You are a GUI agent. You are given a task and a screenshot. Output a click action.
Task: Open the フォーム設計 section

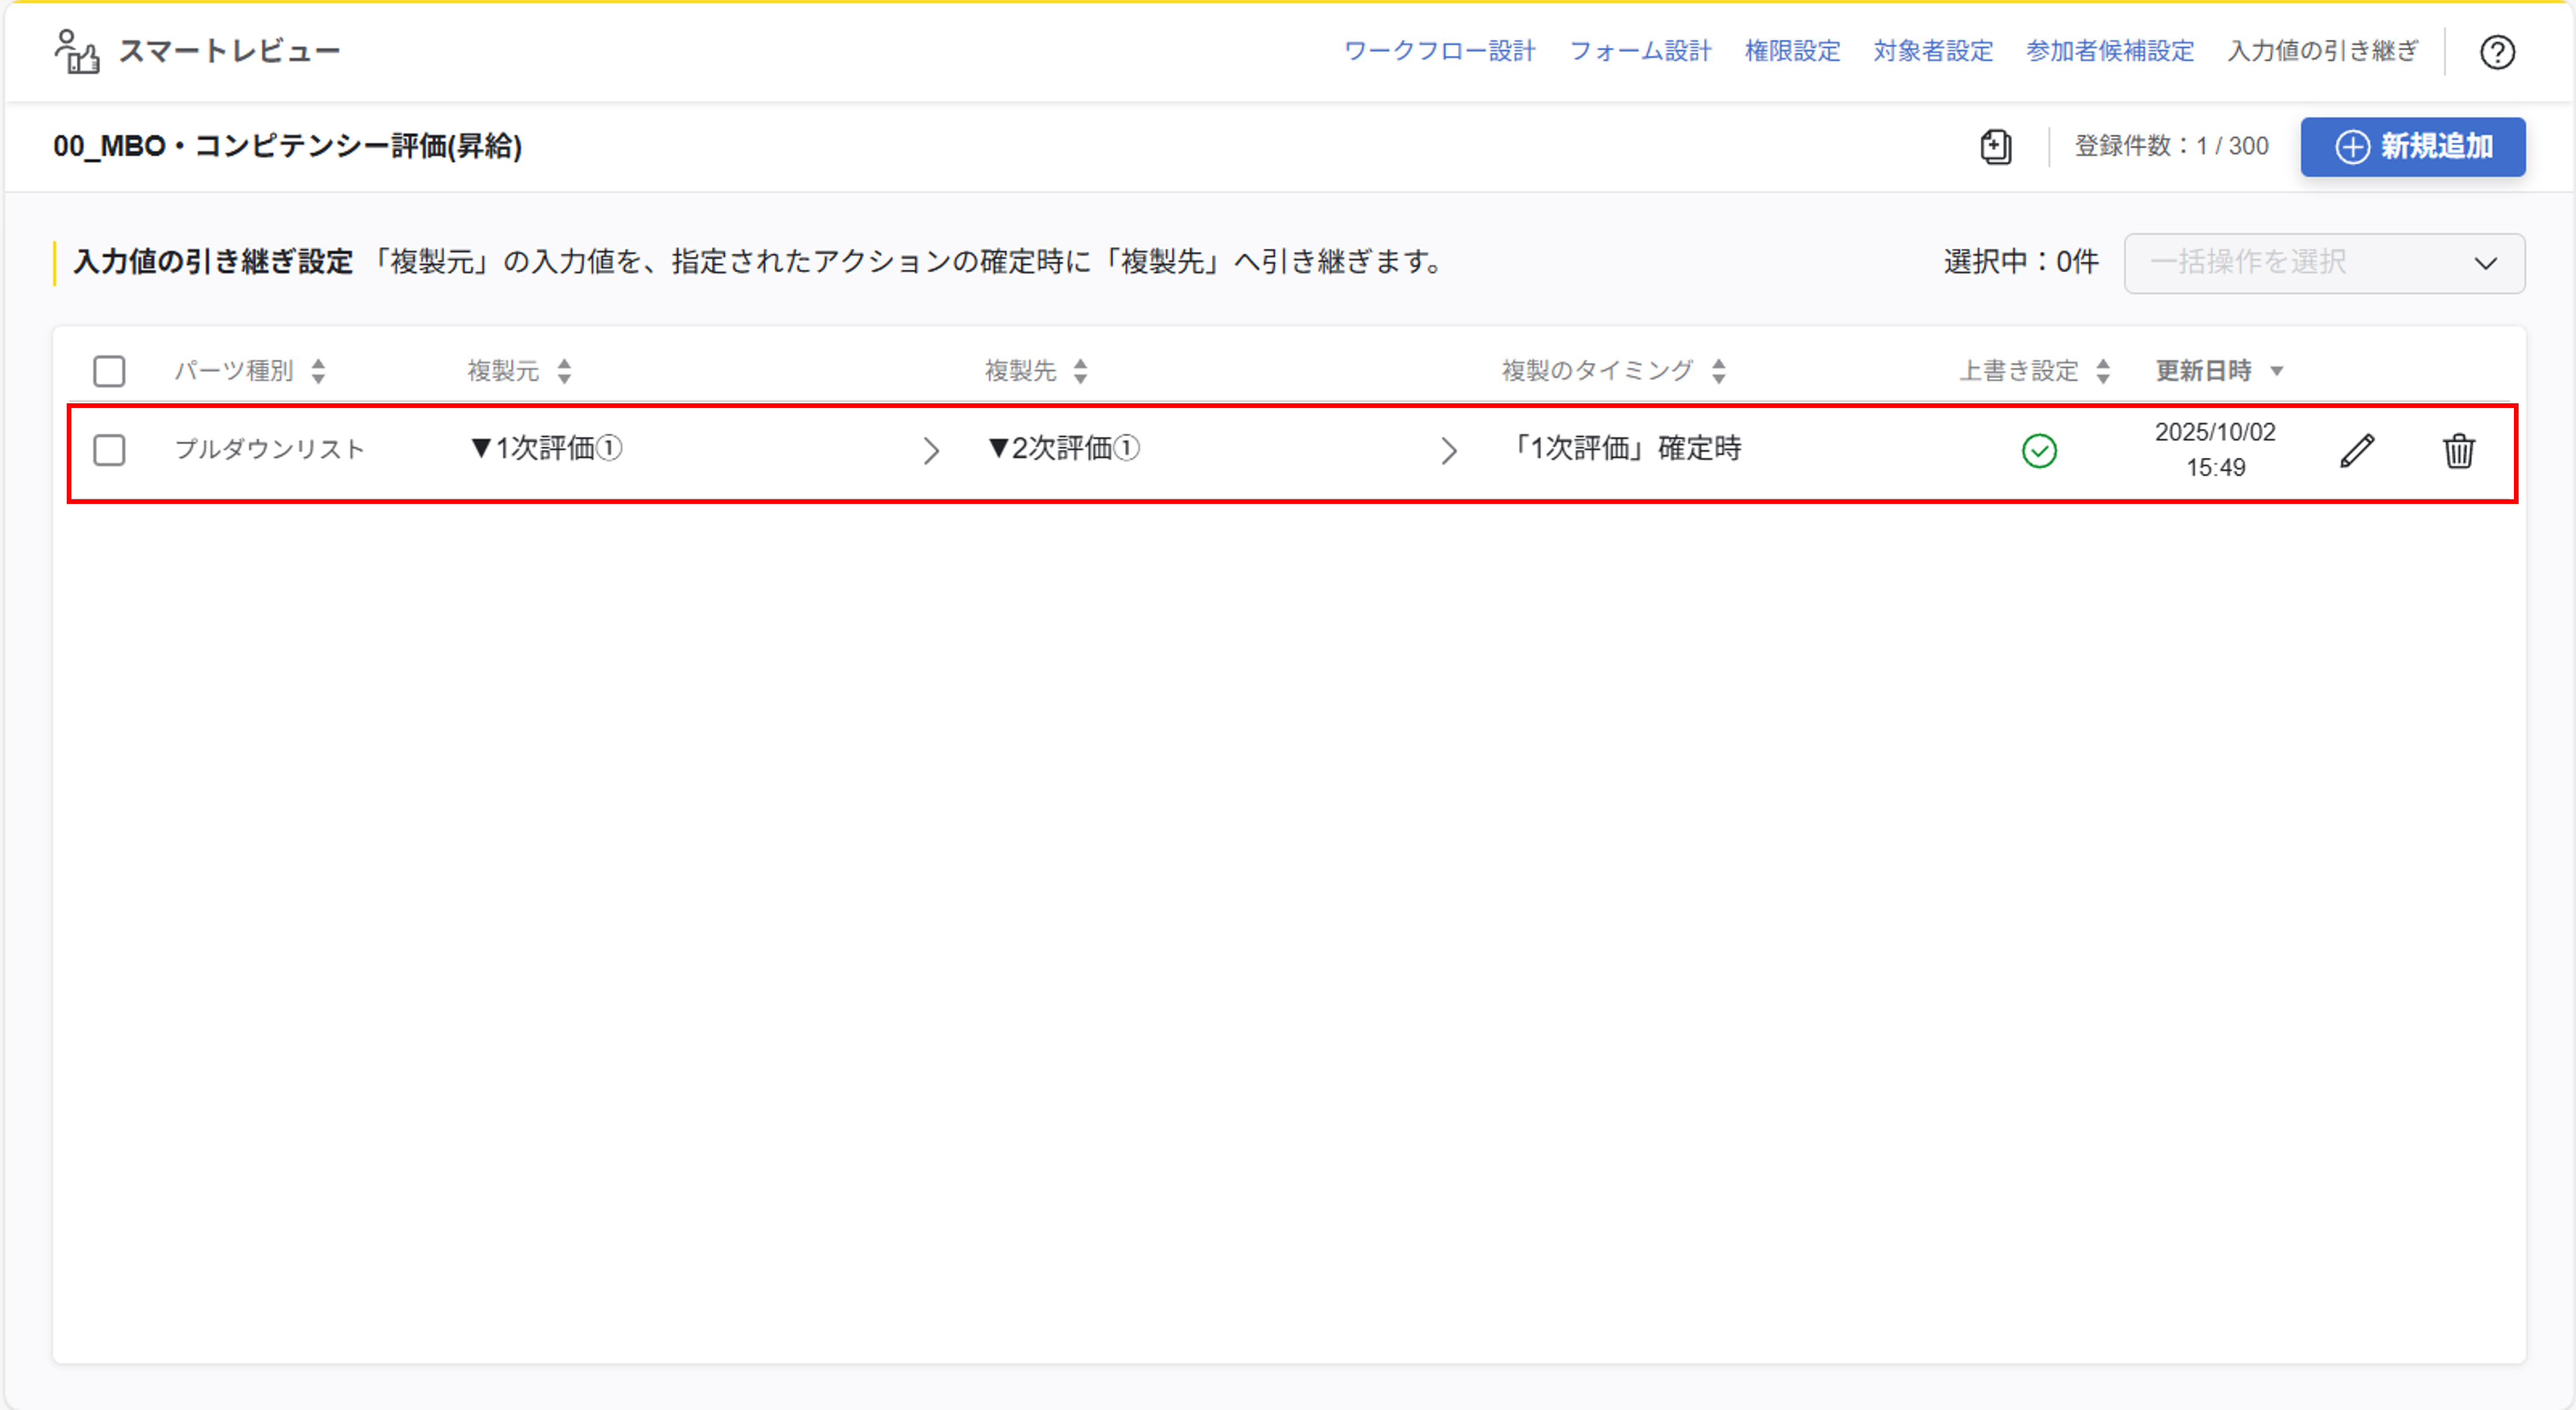click(1641, 51)
